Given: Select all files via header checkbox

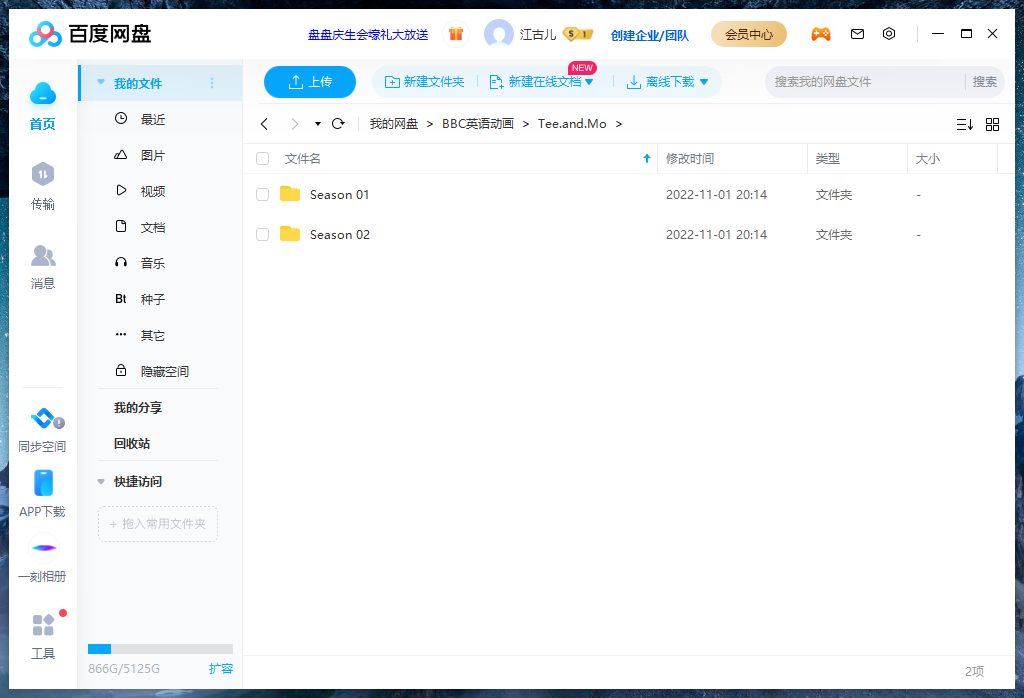Looking at the screenshot, I should pyautogui.click(x=262, y=158).
